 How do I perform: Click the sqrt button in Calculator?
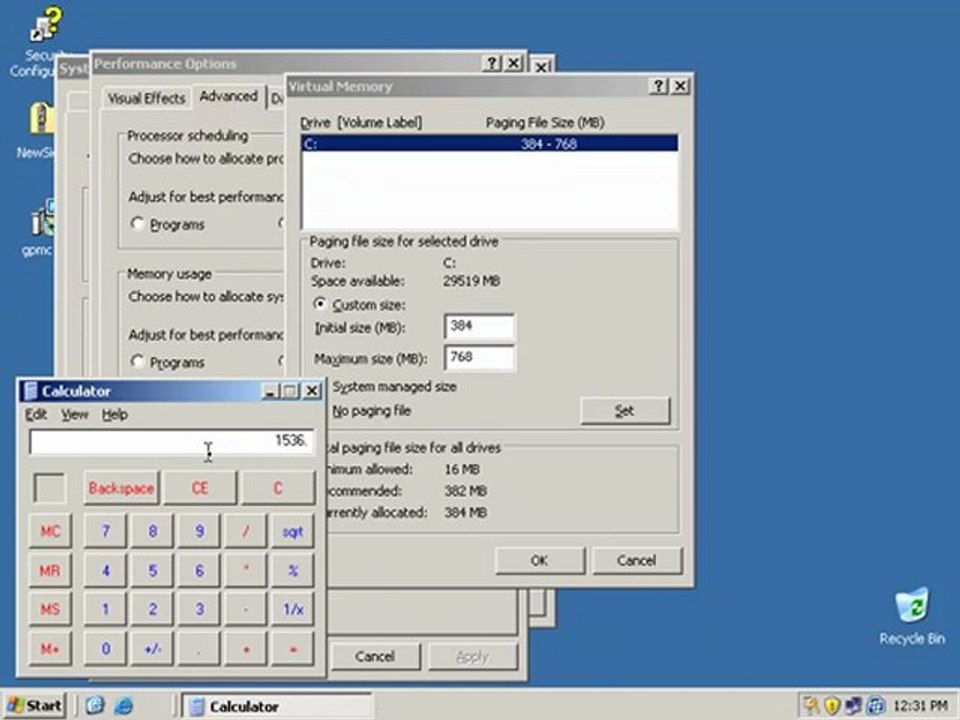pyautogui.click(x=293, y=531)
